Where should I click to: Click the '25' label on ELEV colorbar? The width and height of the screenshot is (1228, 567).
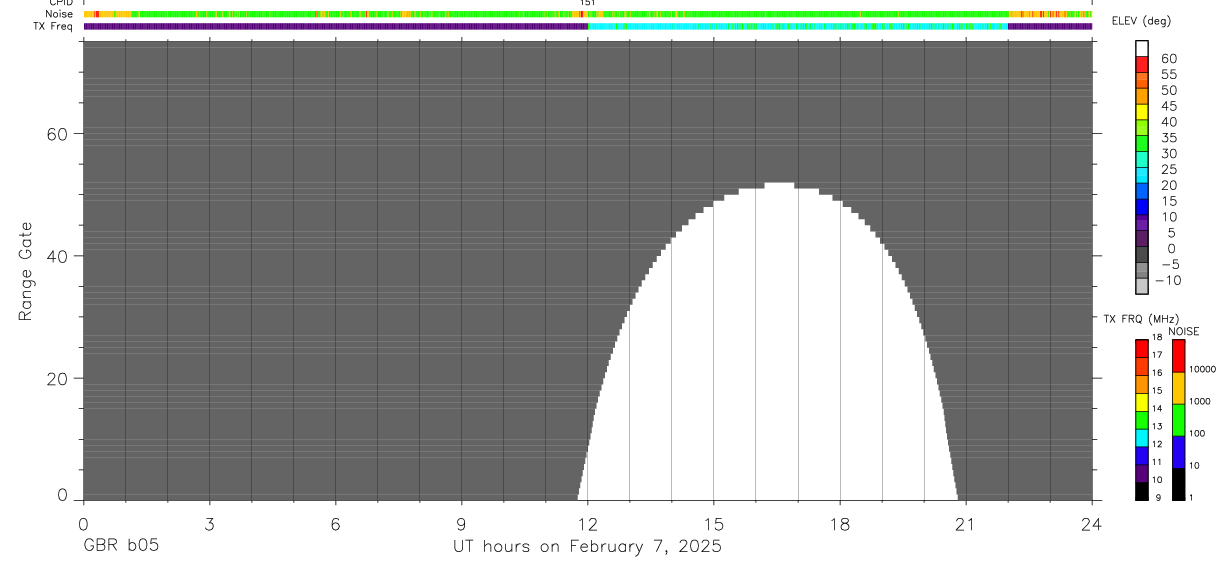(x=1169, y=169)
